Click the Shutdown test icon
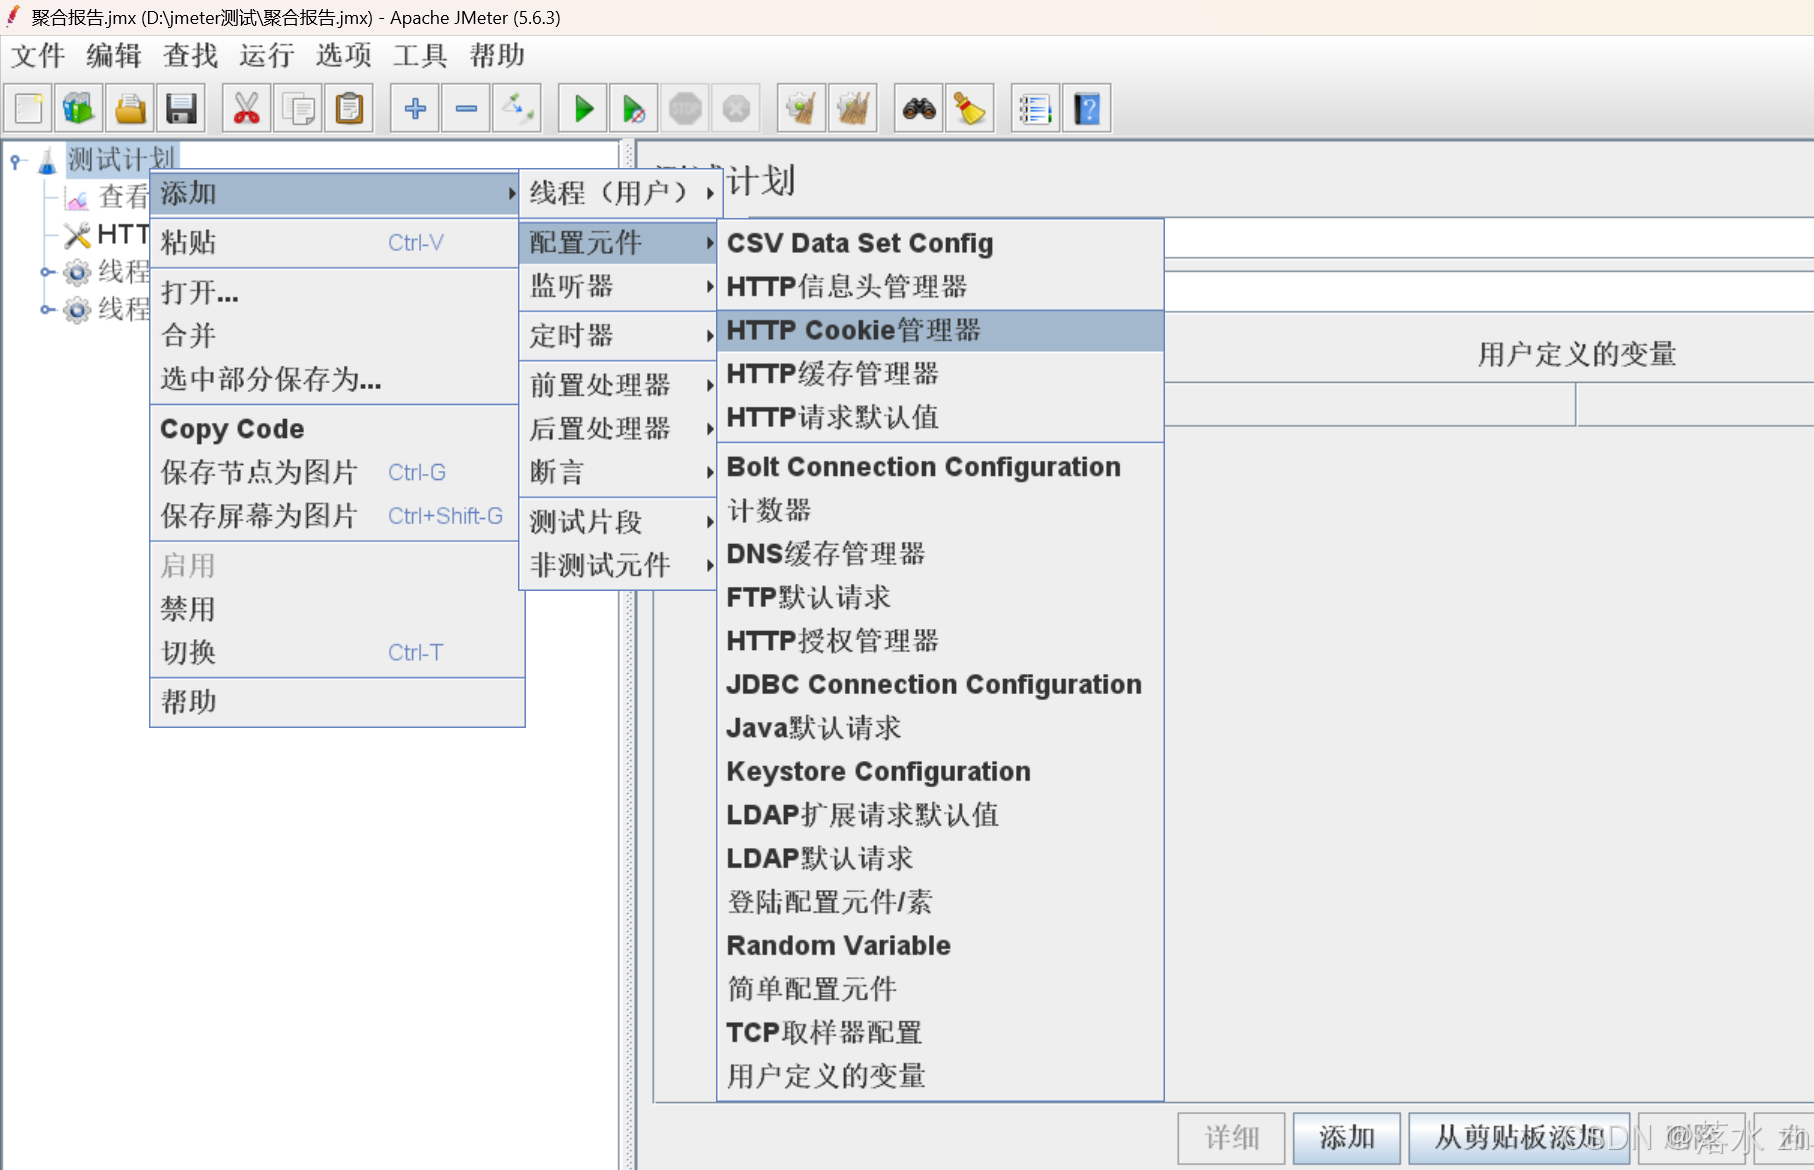The image size is (1814, 1170). point(736,108)
